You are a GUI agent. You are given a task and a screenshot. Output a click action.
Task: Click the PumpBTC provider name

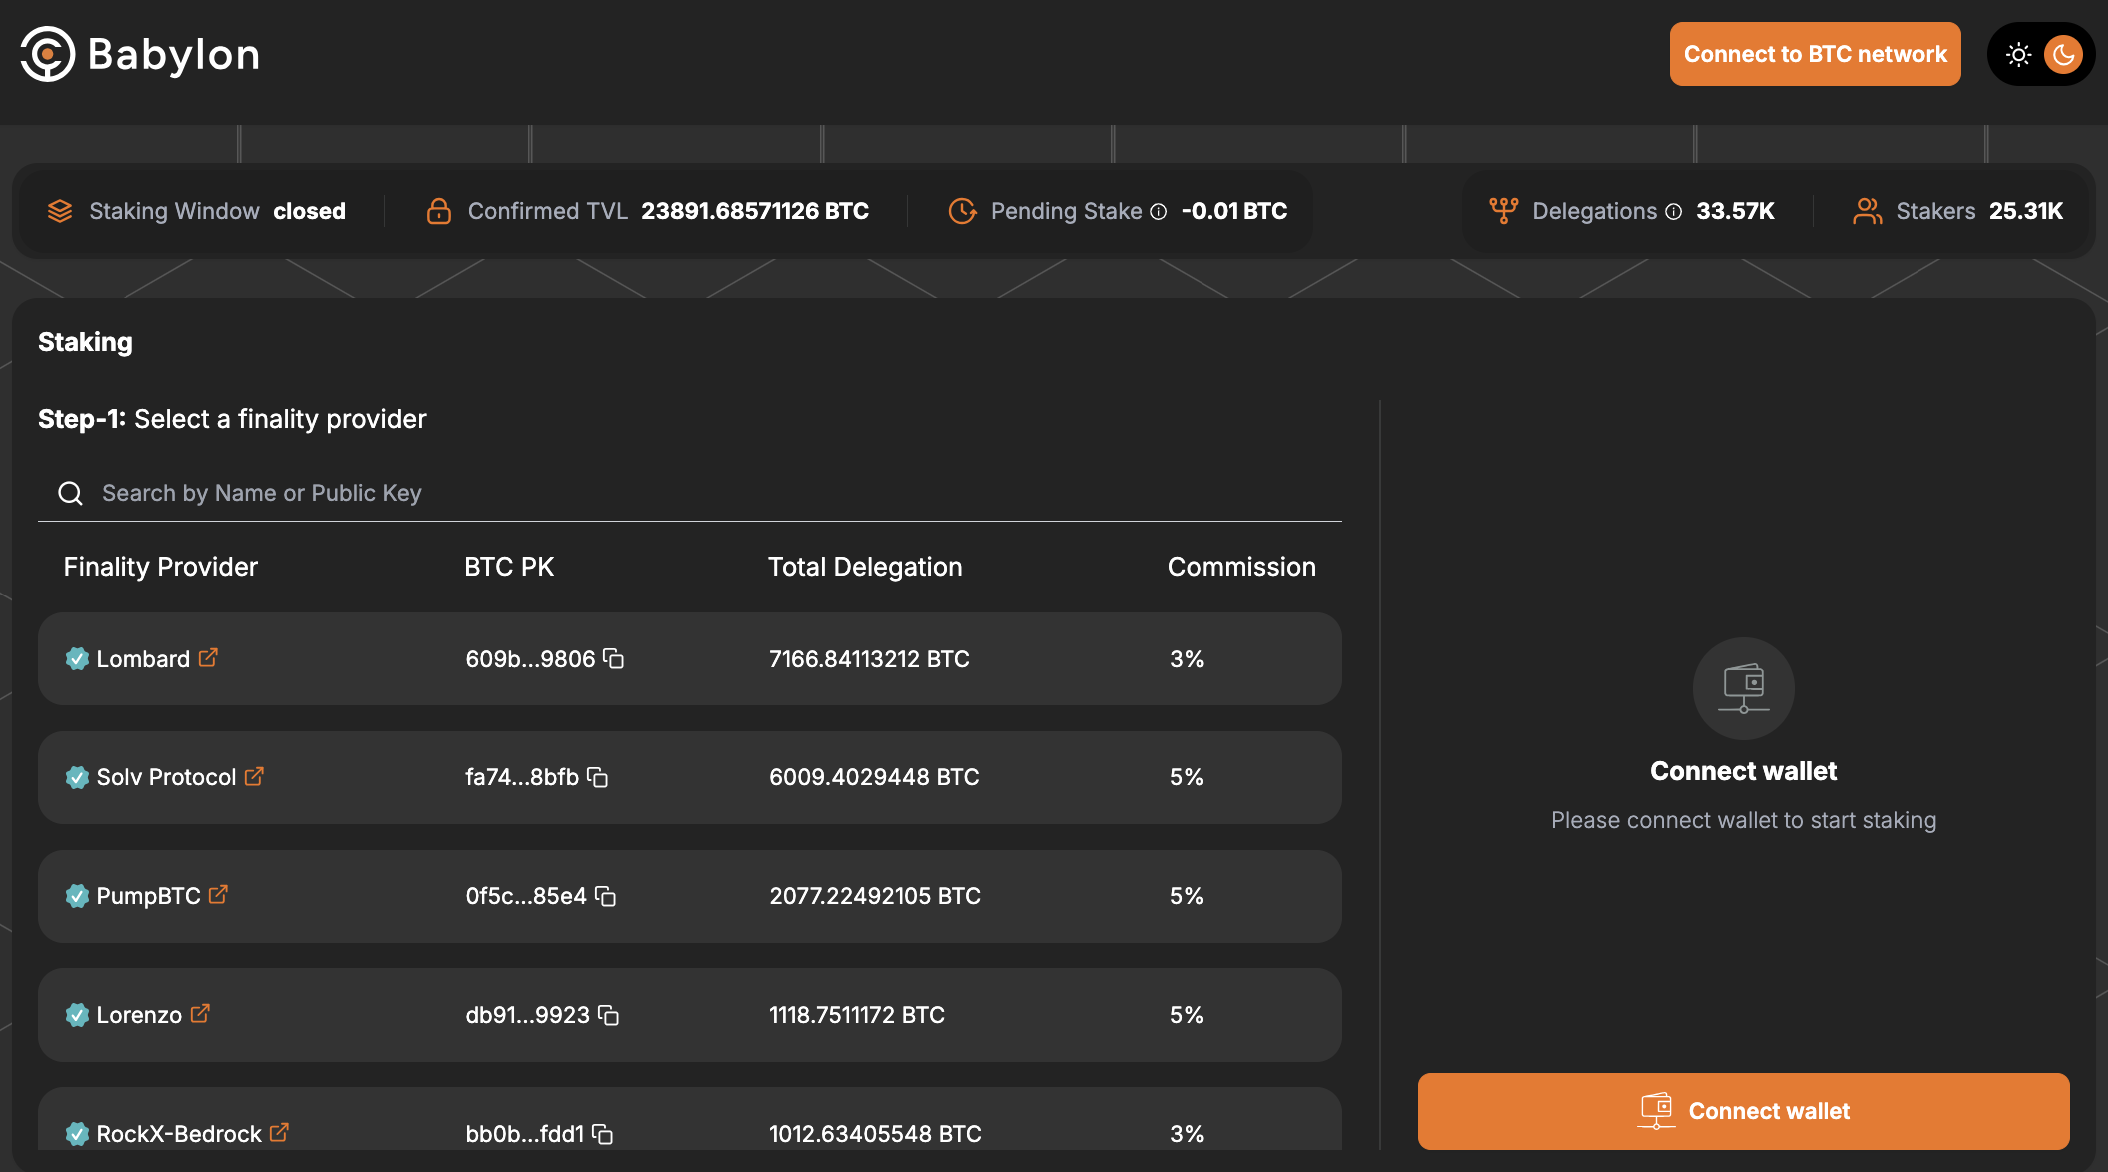pos(148,896)
